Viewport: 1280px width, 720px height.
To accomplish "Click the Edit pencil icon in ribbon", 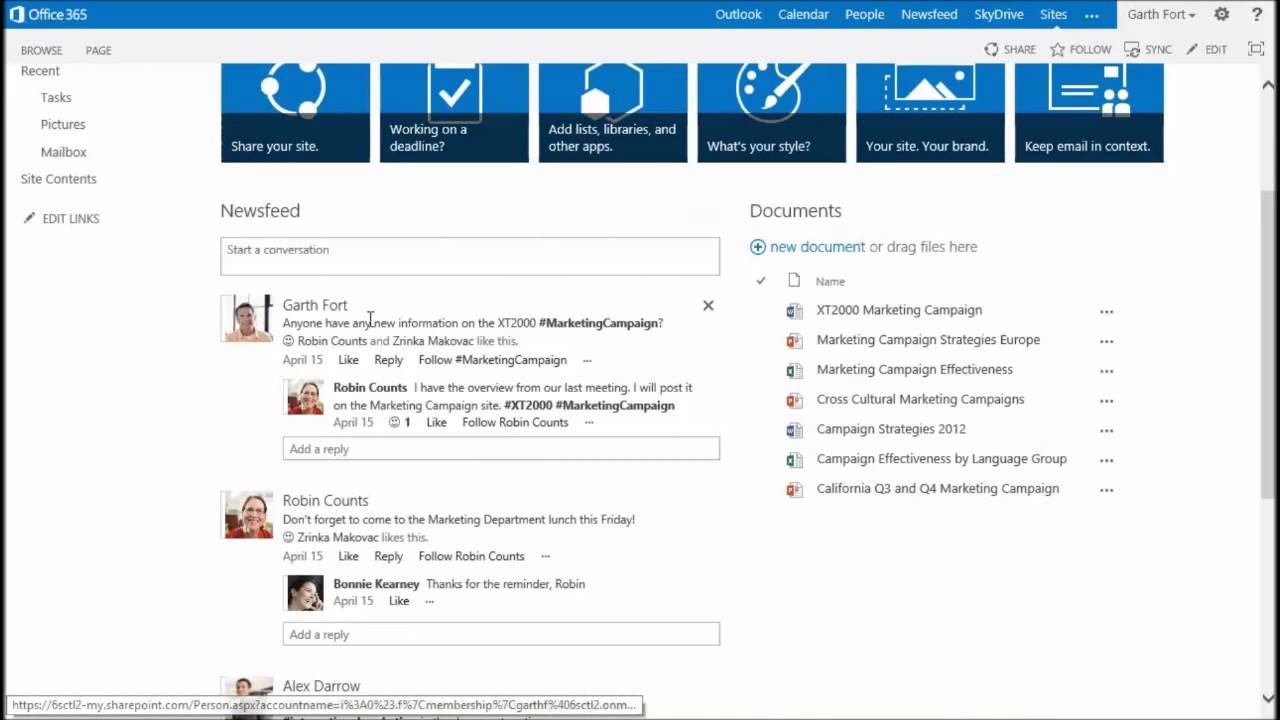I will click(1192, 49).
